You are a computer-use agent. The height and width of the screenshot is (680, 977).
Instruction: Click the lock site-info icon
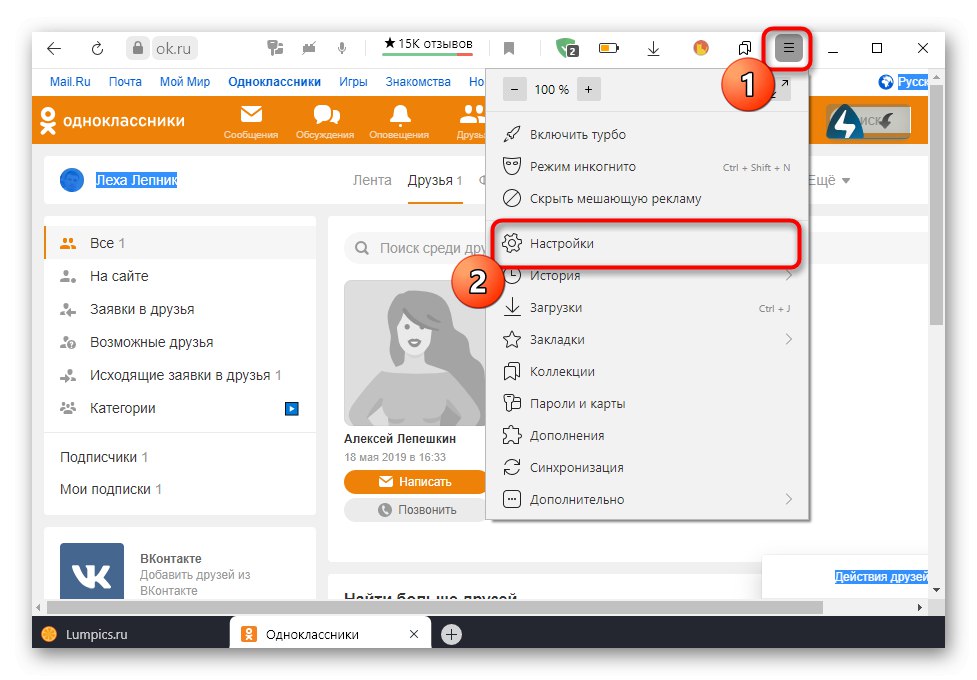tap(138, 48)
